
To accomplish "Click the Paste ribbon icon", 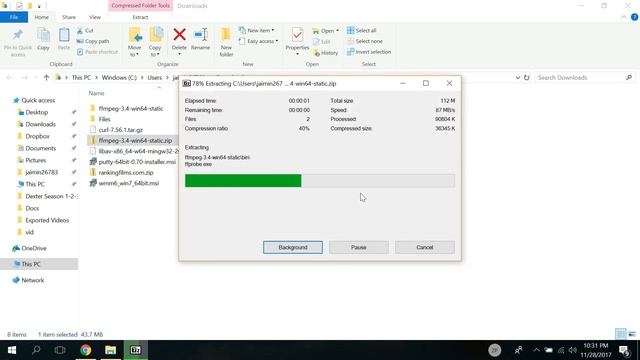I will click(x=64, y=36).
